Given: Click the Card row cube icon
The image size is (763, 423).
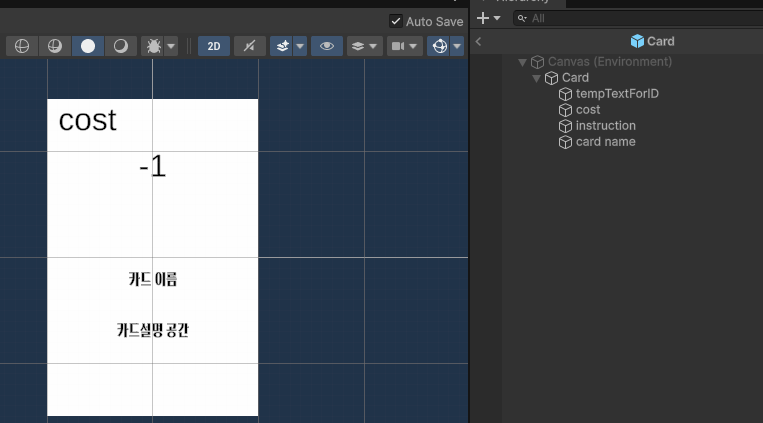Looking at the screenshot, I should (x=551, y=78).
